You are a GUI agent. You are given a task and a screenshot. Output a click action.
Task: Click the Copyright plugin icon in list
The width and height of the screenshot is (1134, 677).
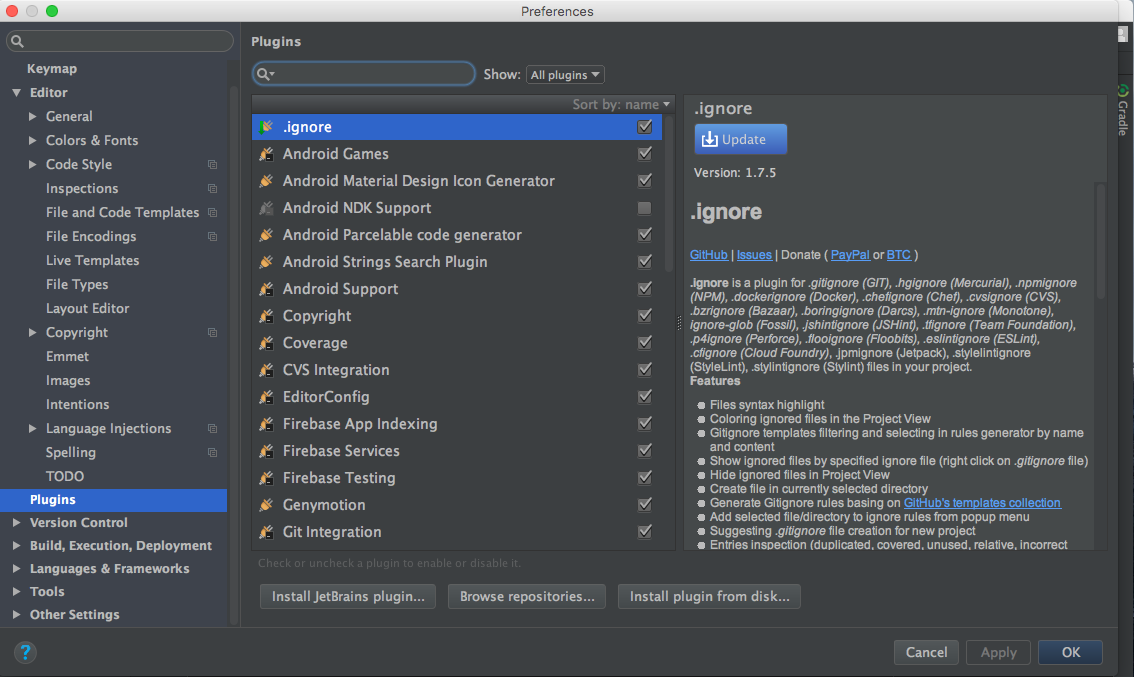click(x=266, y=316)
